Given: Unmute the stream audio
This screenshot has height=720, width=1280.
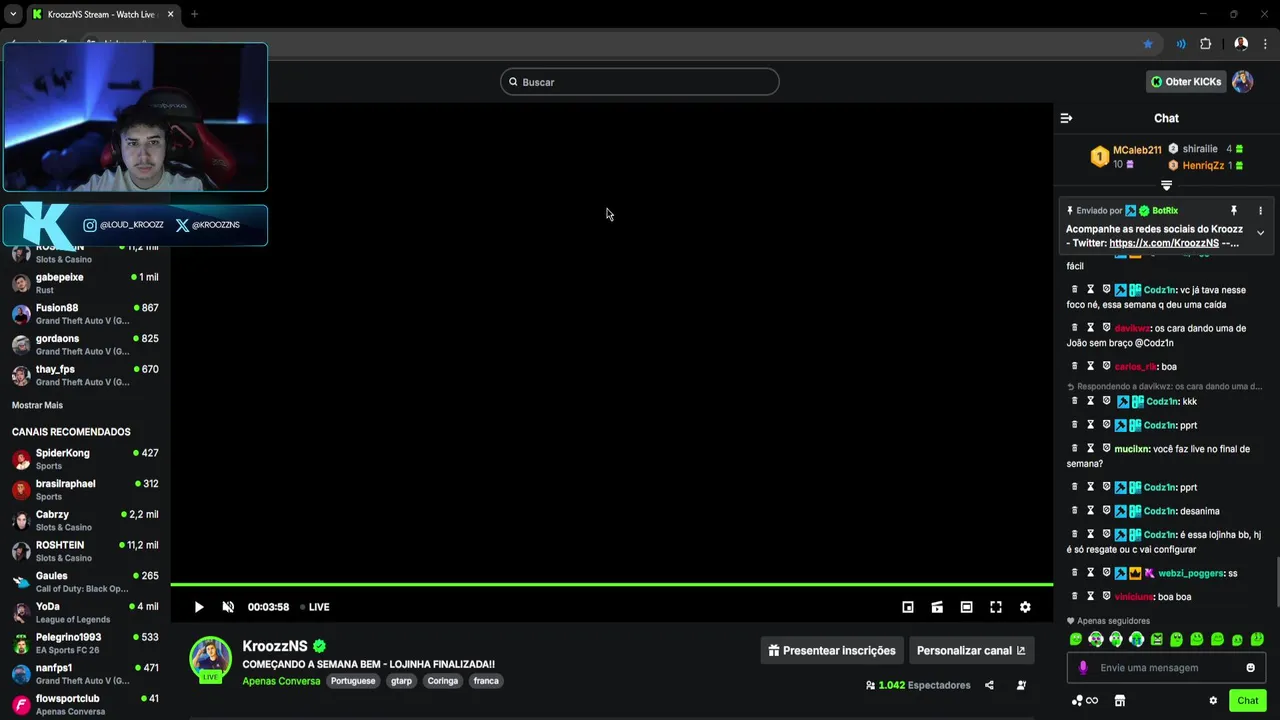Looking at the screenshot, I should point(228,607).
